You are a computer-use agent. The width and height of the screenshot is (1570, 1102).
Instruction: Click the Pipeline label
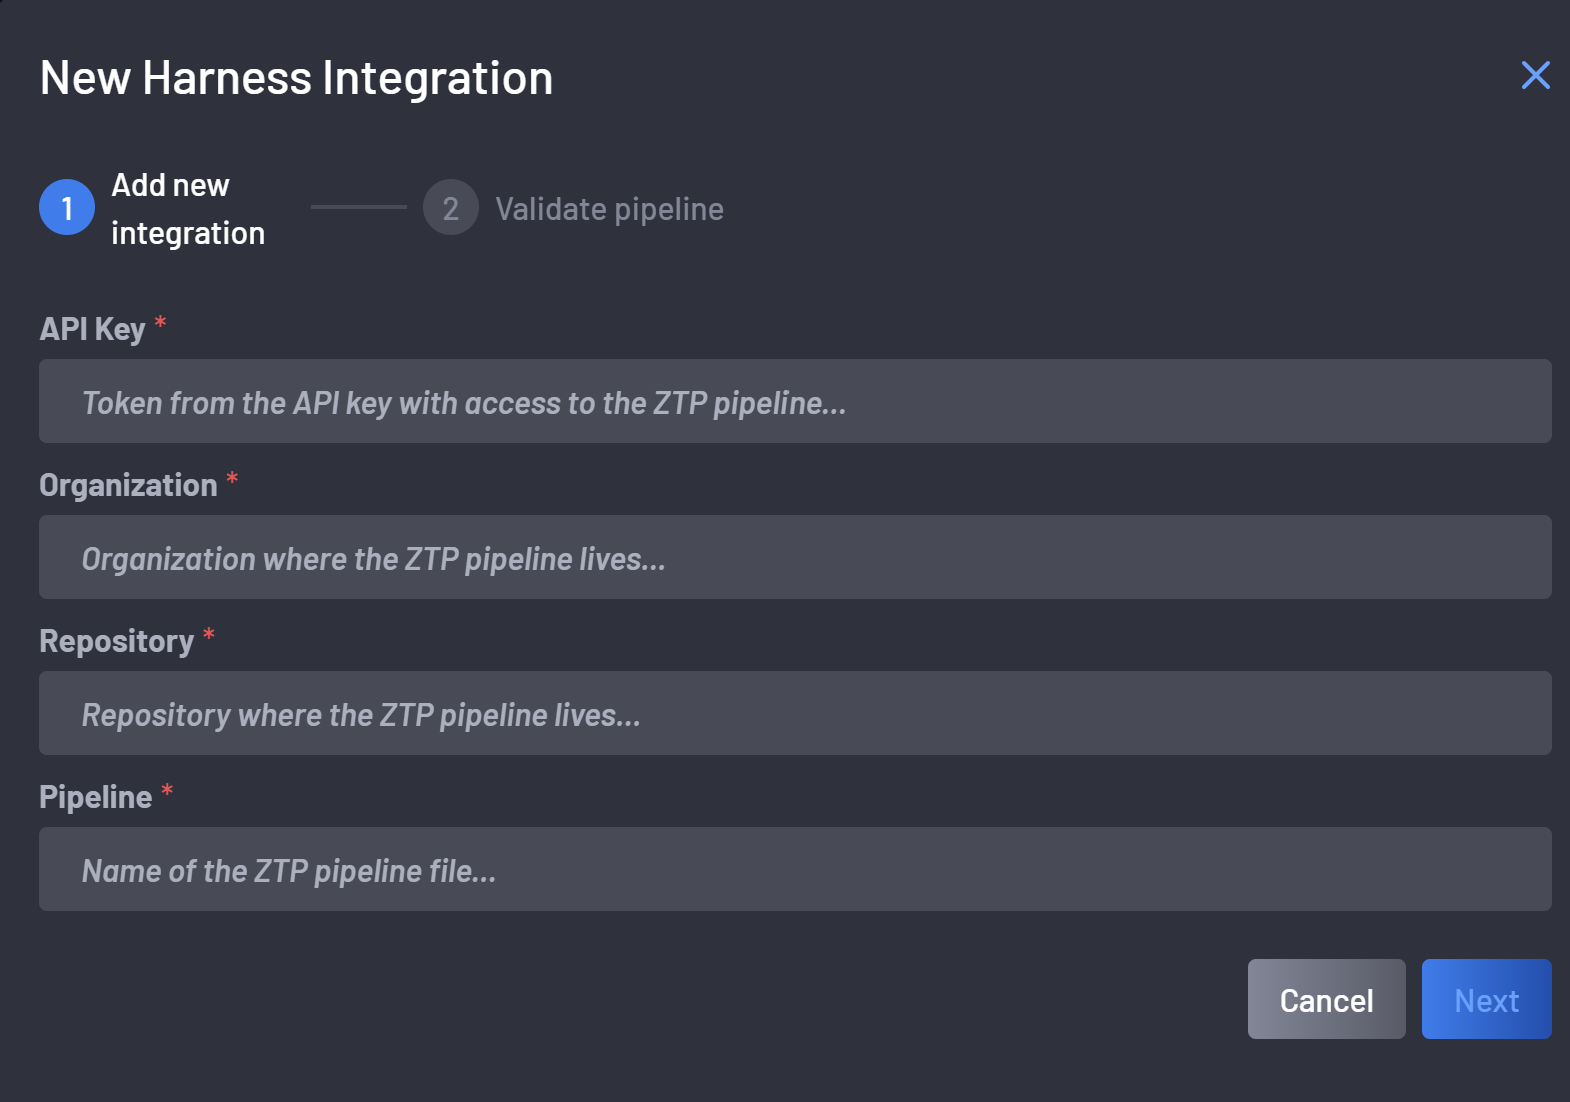click(95, 797)
